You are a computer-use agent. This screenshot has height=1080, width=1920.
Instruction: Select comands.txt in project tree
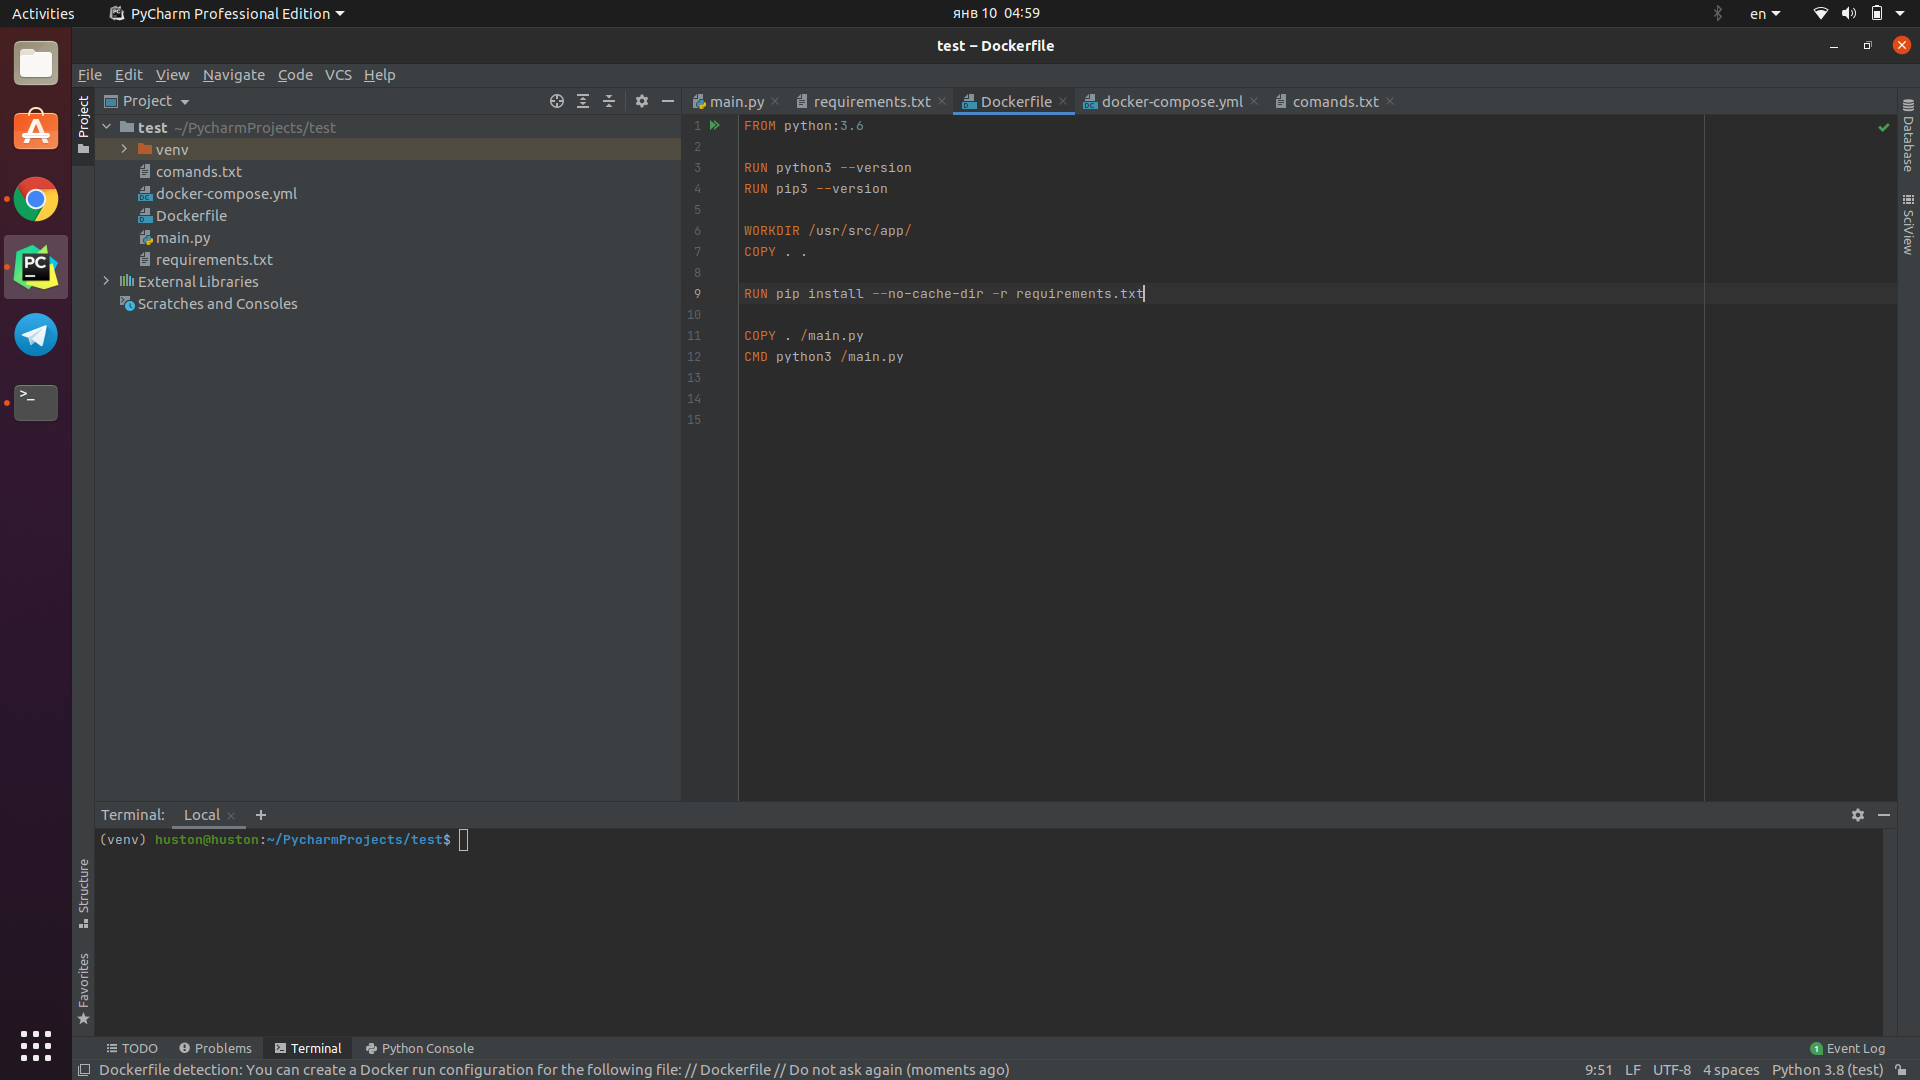click(x=199, y=172)
